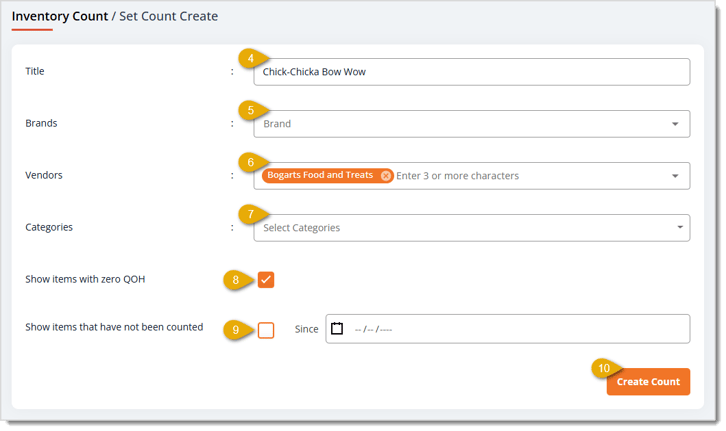This screenshot has width=726, height=431.
Task: Open the Brand selection box
Action: [x=472, y=124]
